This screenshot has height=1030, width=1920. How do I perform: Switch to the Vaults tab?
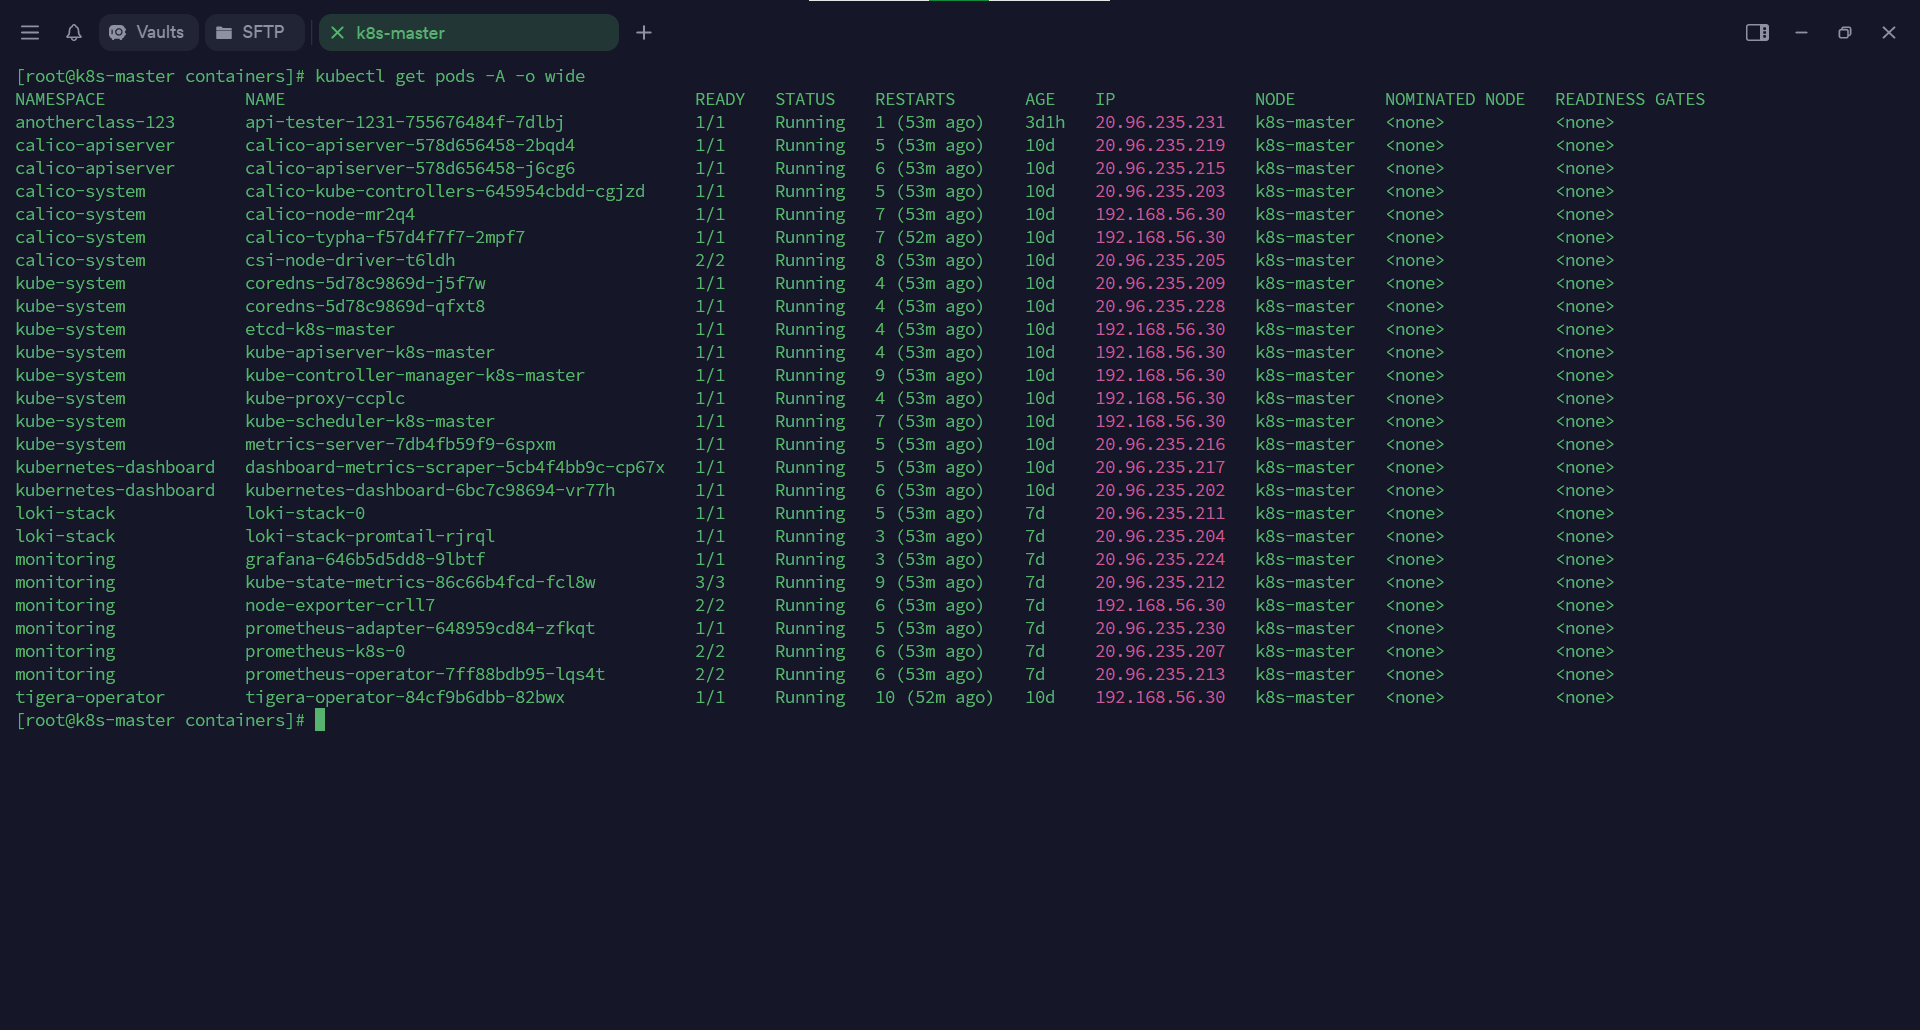[x=148, y=33]
